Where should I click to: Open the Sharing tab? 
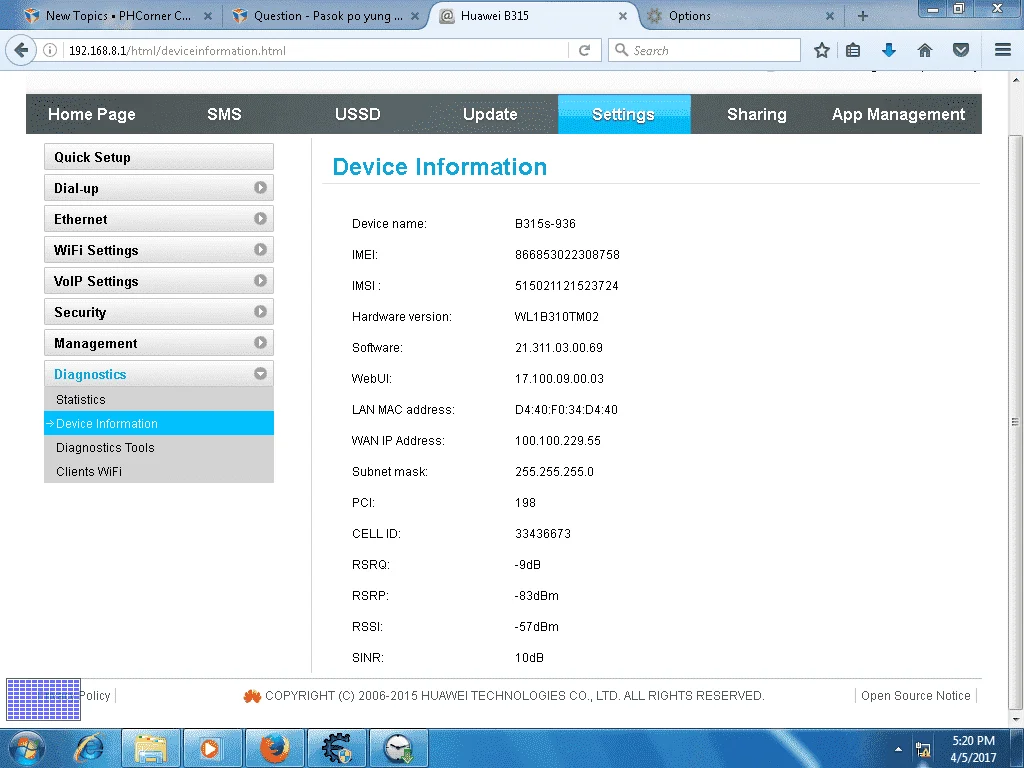pyautogui.click(x=756, y=114)
